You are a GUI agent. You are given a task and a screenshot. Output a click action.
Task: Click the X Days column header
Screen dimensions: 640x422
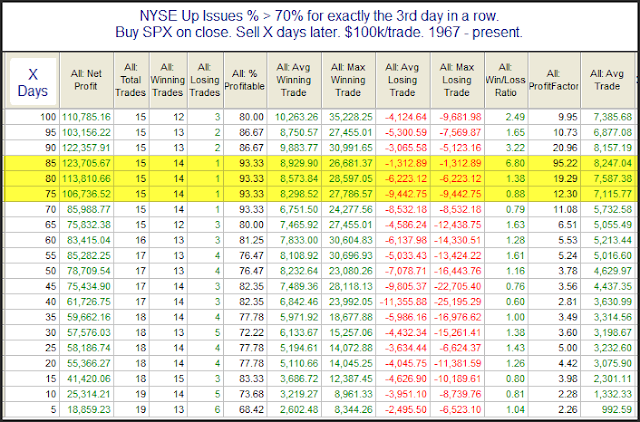33,82
